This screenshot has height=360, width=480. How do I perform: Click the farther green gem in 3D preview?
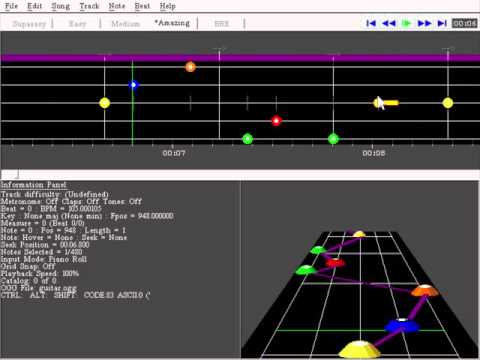(318, 250)
